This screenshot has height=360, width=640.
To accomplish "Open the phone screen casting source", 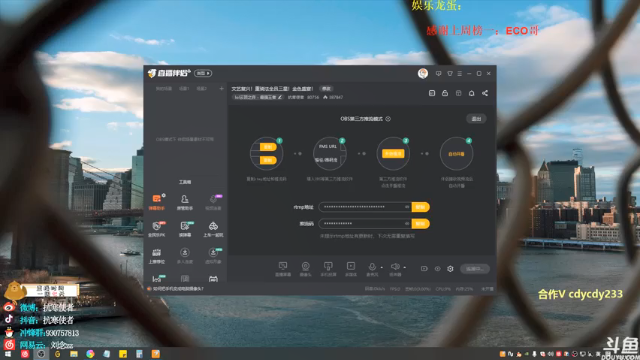I will (x=328, y=269).
